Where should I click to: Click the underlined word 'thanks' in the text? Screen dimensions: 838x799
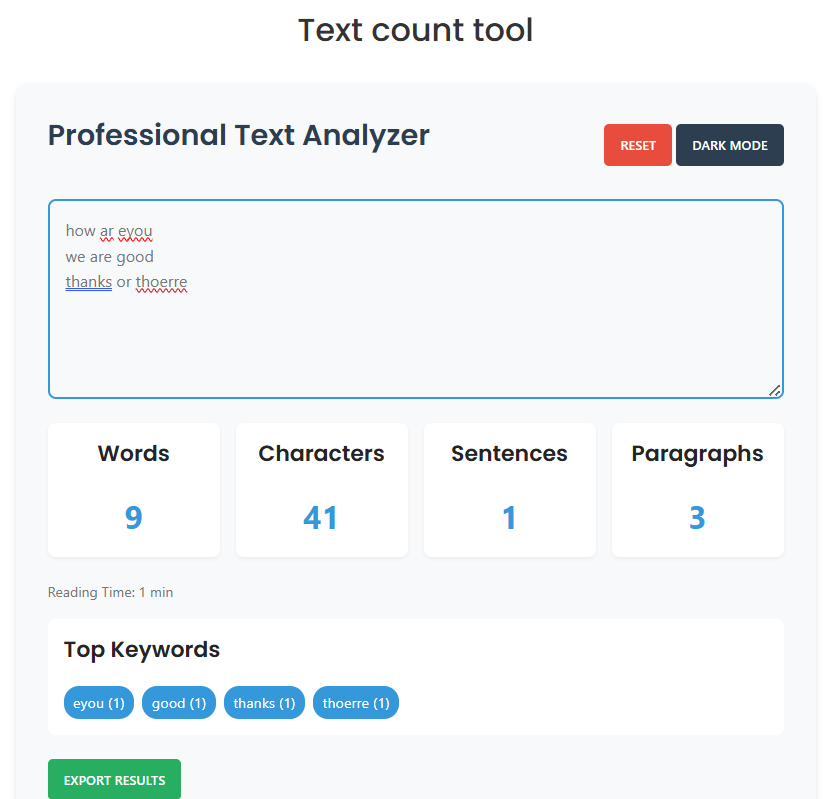[88, 282]
